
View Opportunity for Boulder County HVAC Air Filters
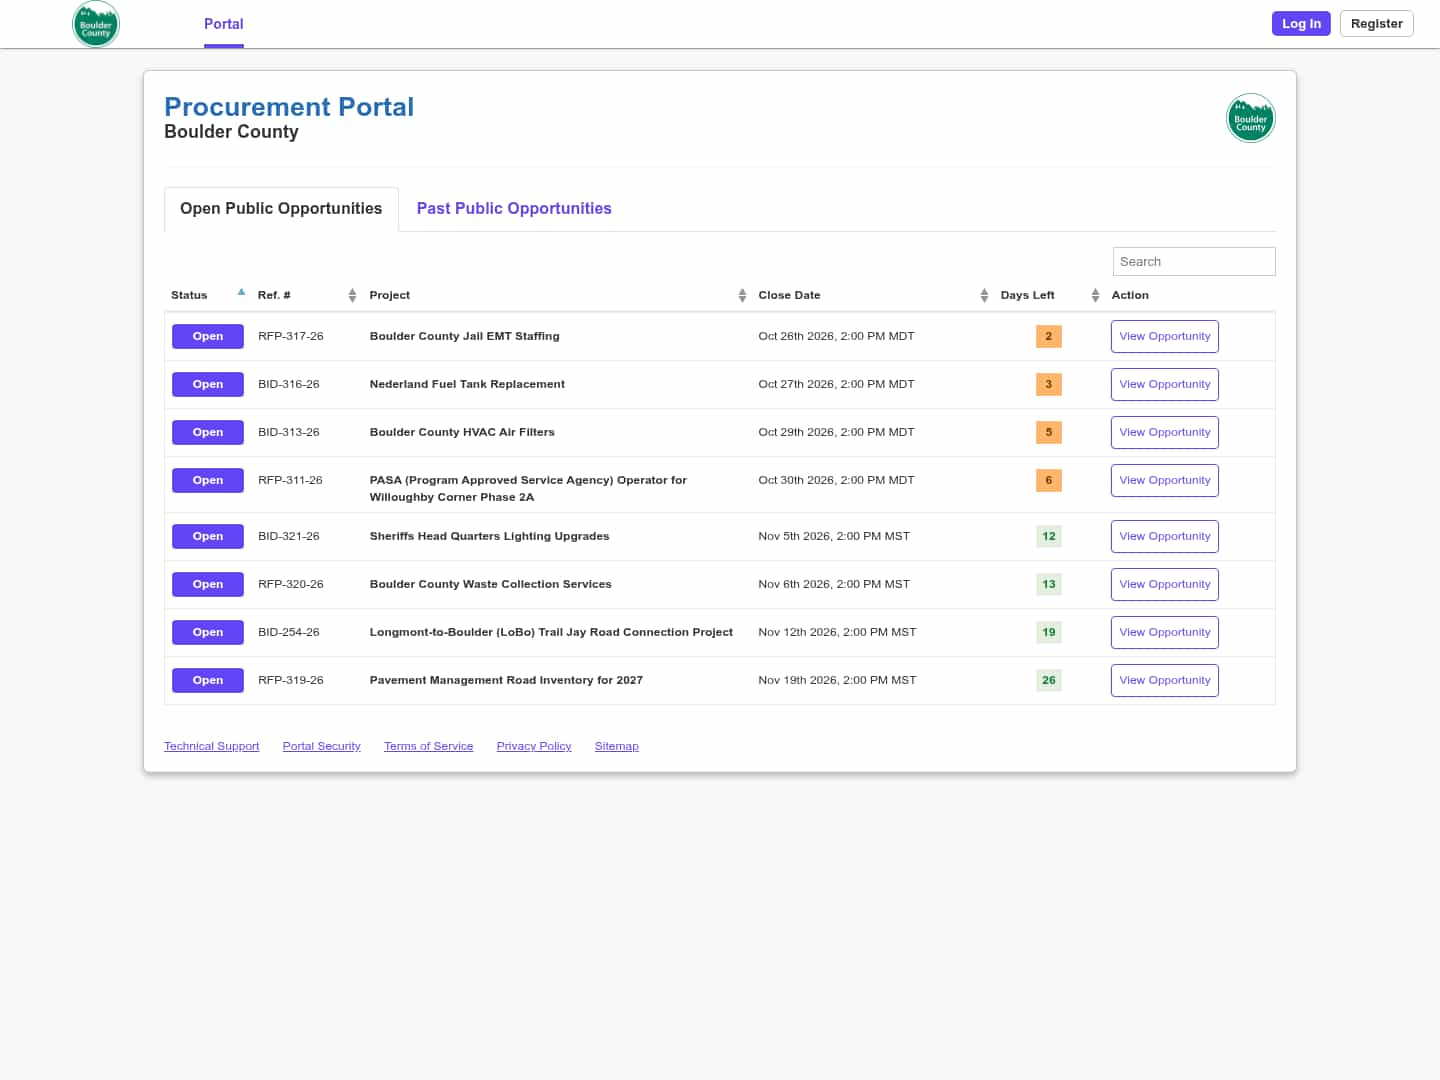tap(1165, 432)
